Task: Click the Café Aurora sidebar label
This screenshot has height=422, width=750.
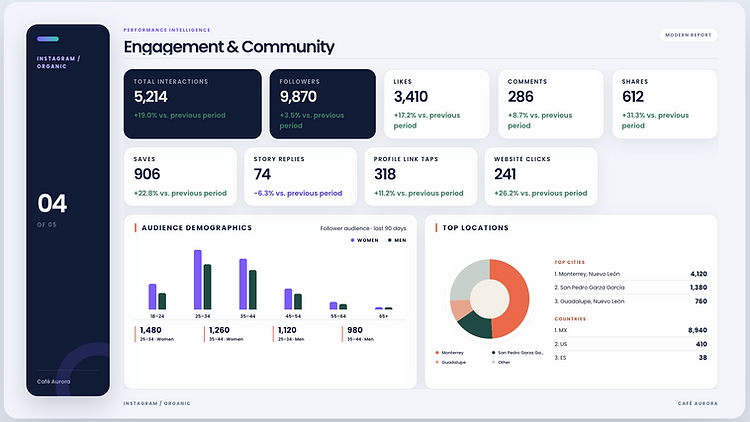Action: [54, 381]
